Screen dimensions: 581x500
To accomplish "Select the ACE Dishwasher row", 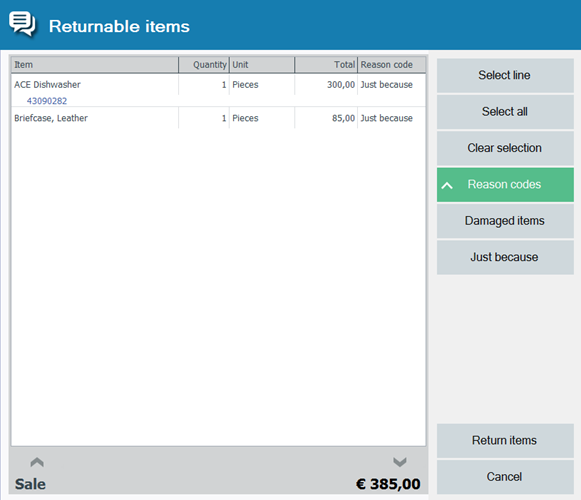I will (219, 90).
